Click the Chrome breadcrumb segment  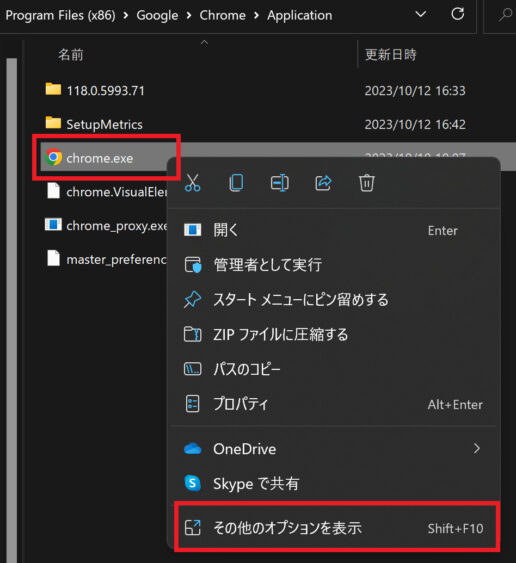(223, 15)
